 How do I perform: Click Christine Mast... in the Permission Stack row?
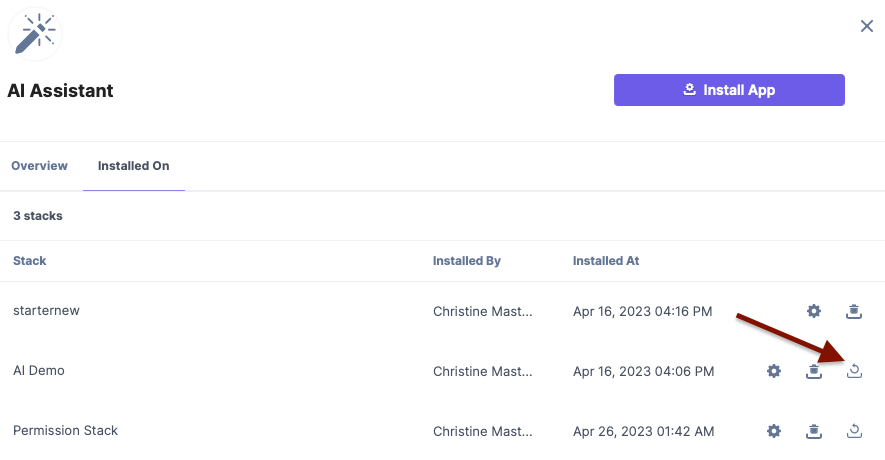tap(483, 431)
